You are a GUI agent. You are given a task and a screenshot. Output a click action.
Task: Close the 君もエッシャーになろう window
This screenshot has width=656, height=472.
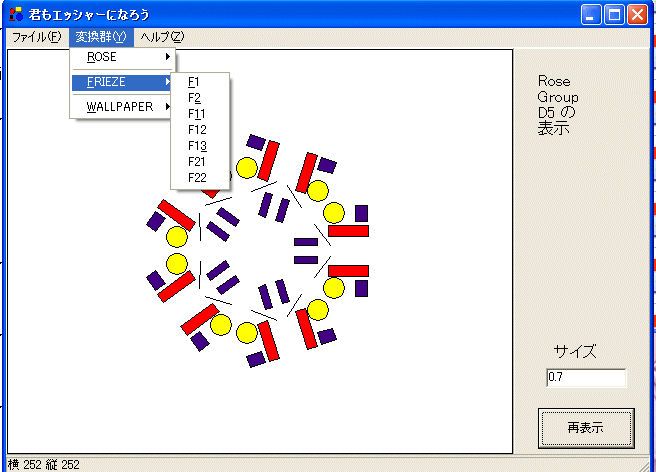[637, 15]
